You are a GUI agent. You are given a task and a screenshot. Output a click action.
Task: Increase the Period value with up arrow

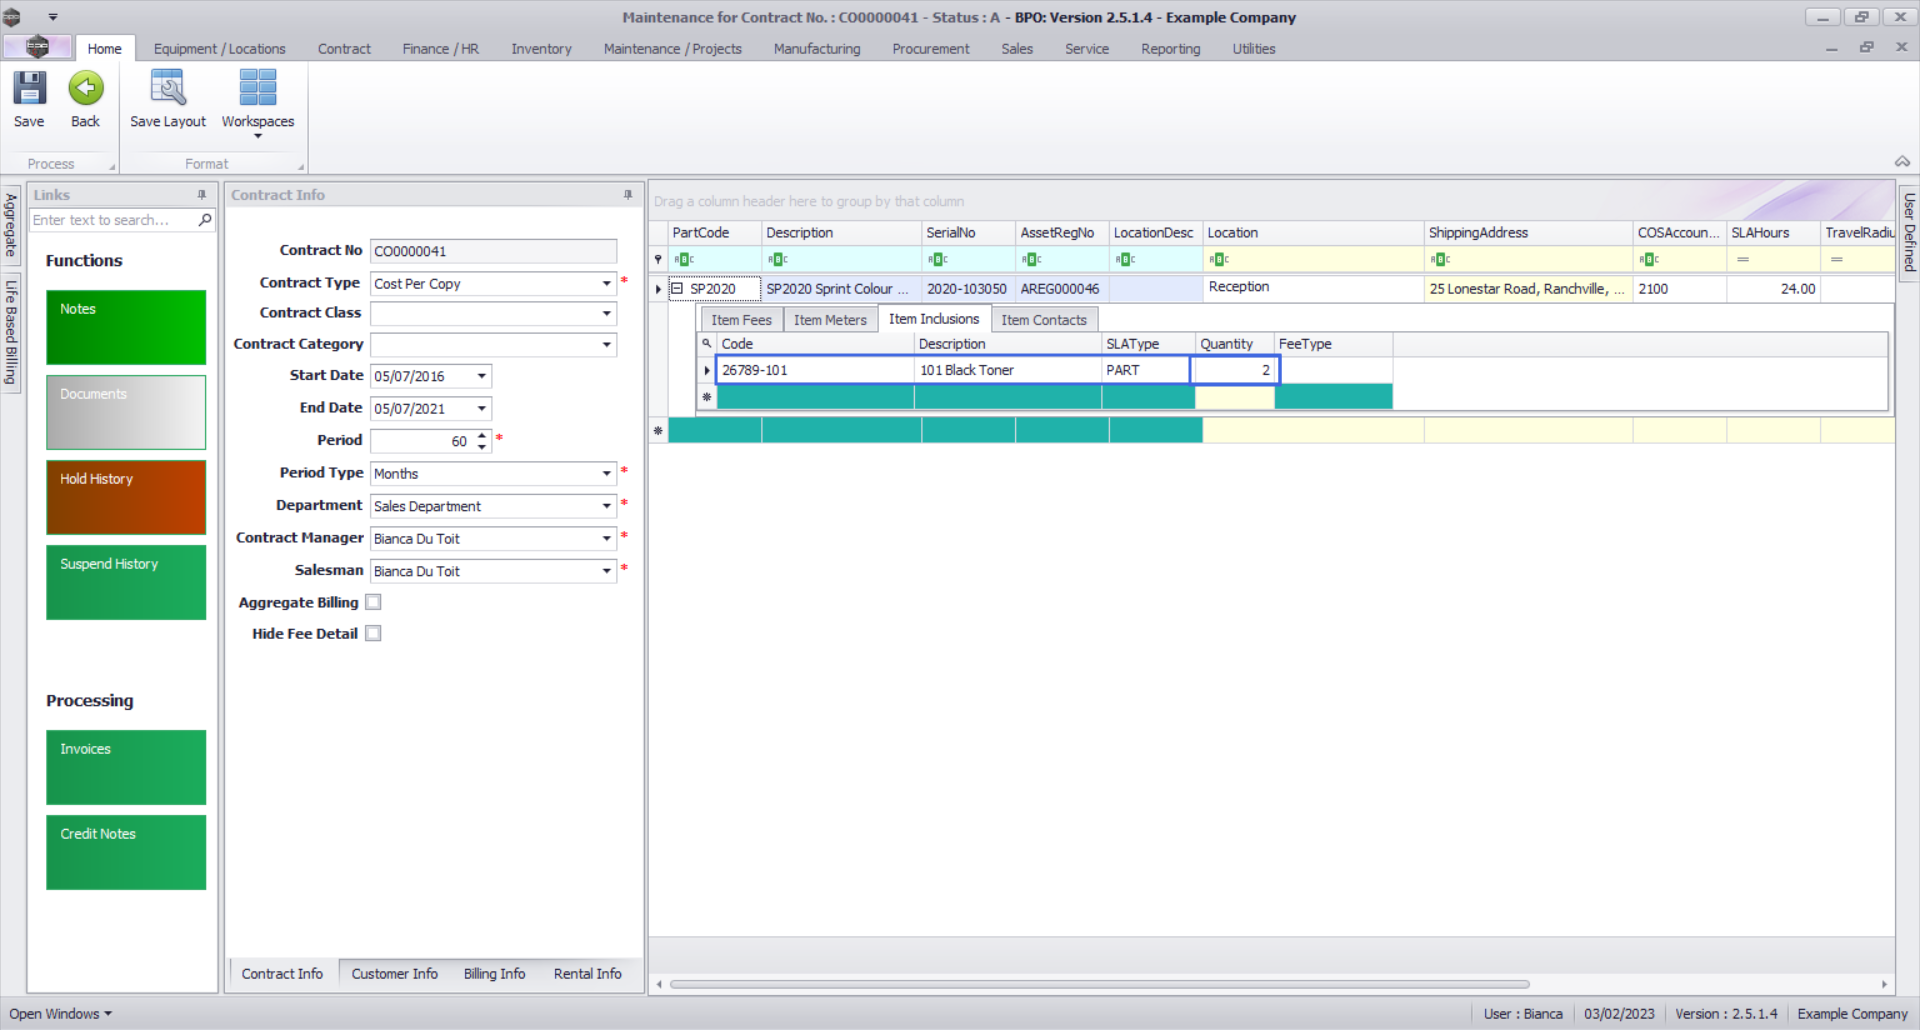pyautogui.click(x=482, y=435)
